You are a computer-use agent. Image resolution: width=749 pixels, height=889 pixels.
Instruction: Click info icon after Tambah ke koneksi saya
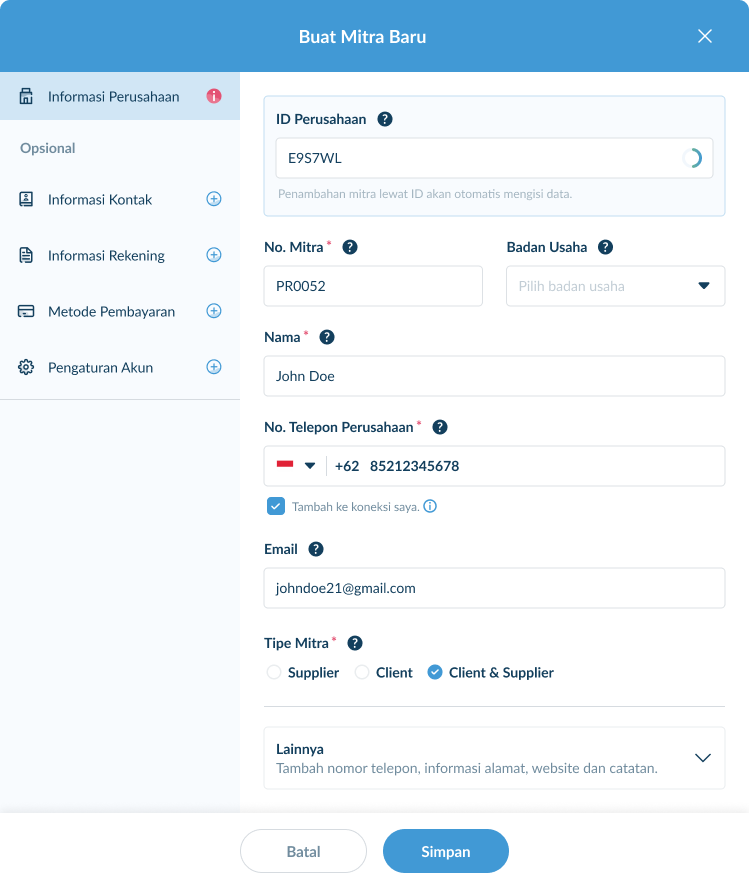pos(430,507)
